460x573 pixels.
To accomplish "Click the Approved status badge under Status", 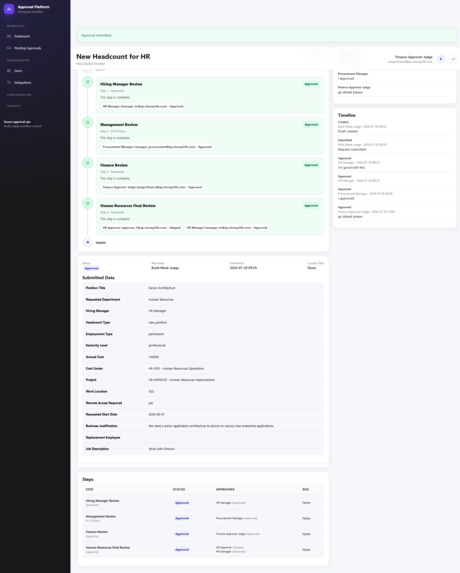I will point(91,268).
